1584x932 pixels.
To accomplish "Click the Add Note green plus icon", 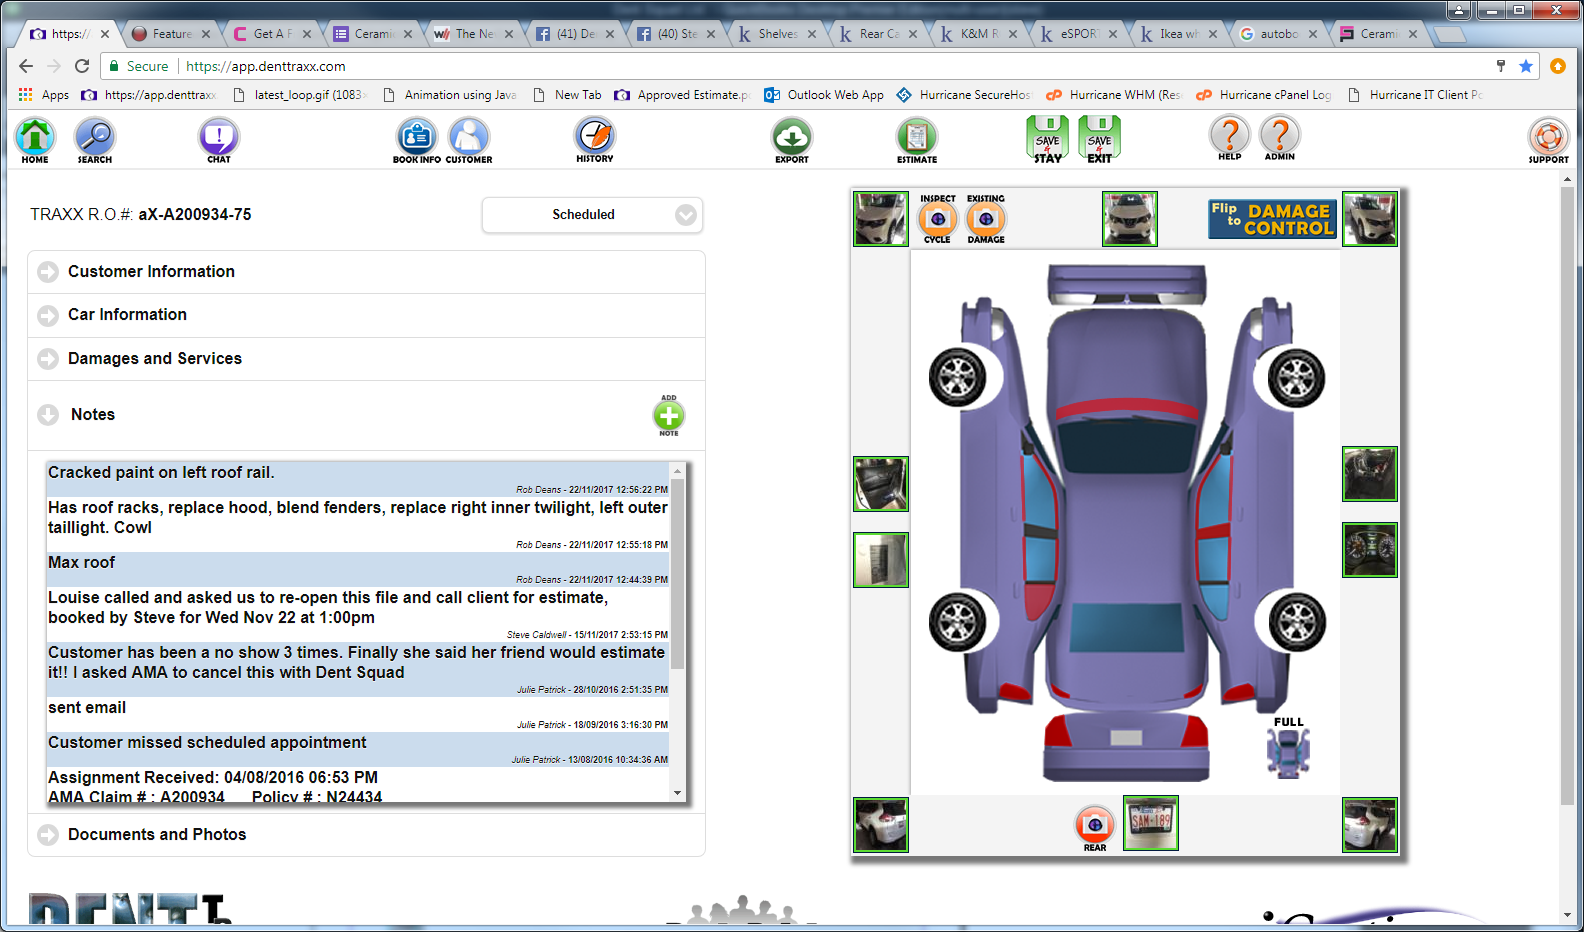I will (x=669, y=416).
